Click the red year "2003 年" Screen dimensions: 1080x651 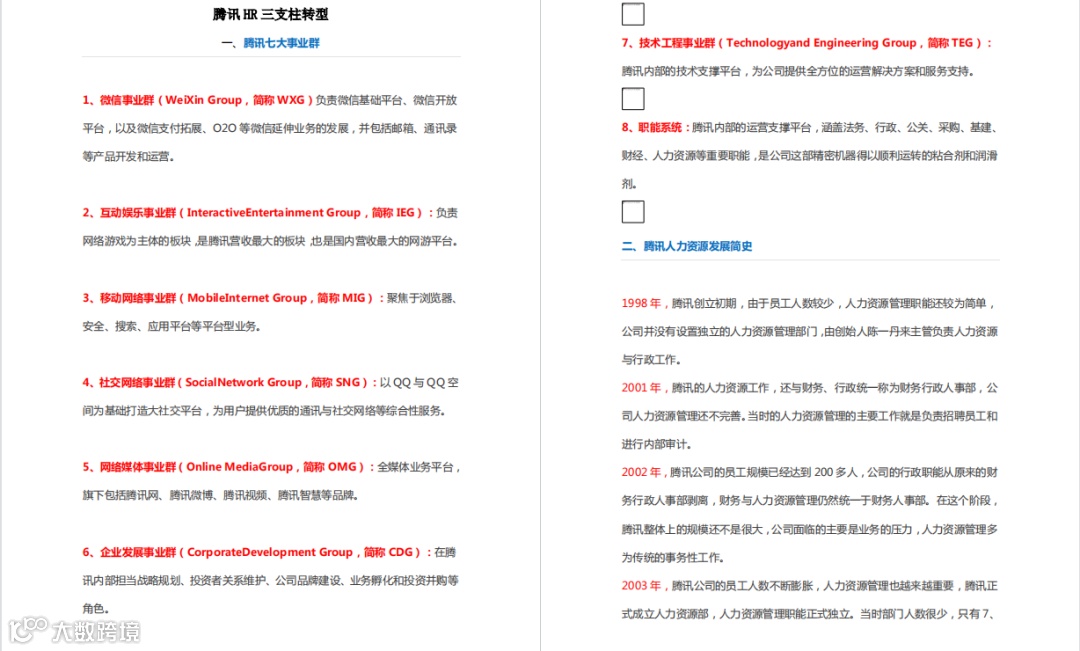click(x=641, y=586)
